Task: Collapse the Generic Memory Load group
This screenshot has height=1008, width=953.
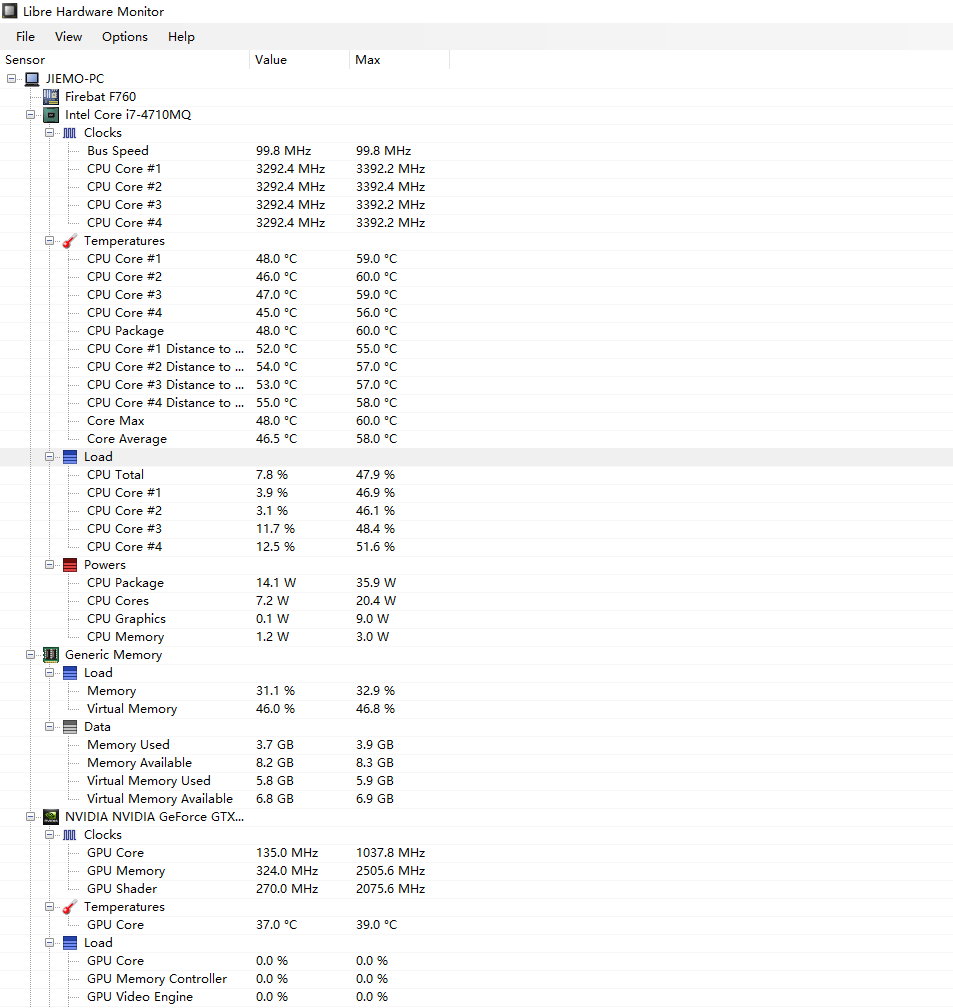Action: coord(50,672)
